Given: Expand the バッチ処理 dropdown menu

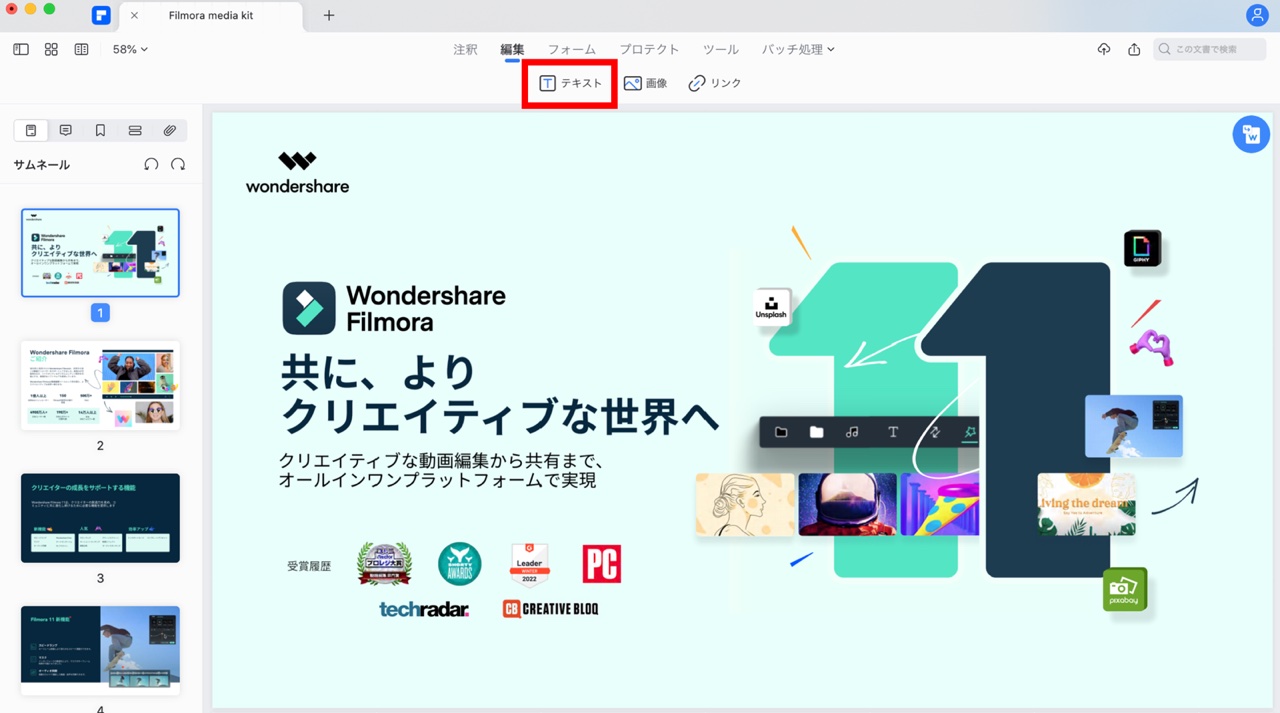Looking at the screenshot, I should [x=798, y=49].
